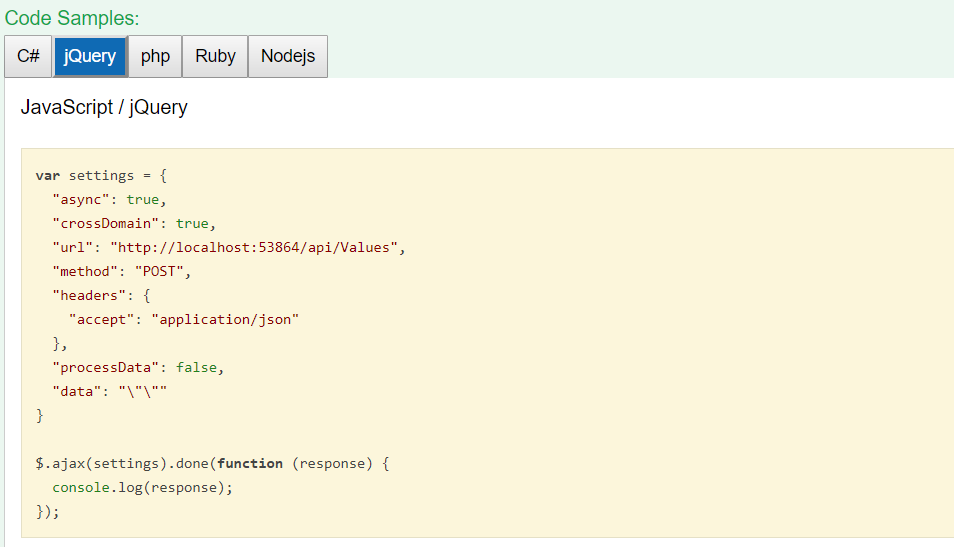Image resolution: width=954 pixels, height=547 pixels.
Task: Click the localhost:53864 URL string
Action: click(256, 247)
